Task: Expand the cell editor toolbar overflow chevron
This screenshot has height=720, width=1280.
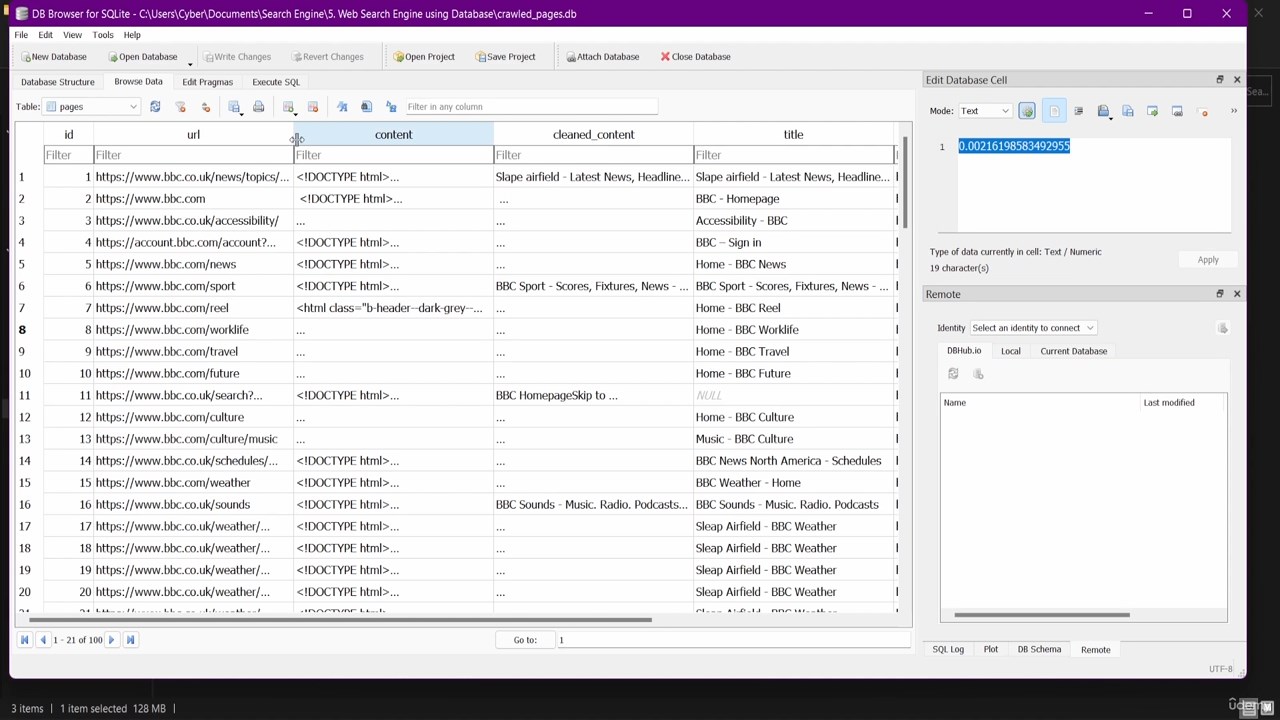Action: (x=1234, y=111)
